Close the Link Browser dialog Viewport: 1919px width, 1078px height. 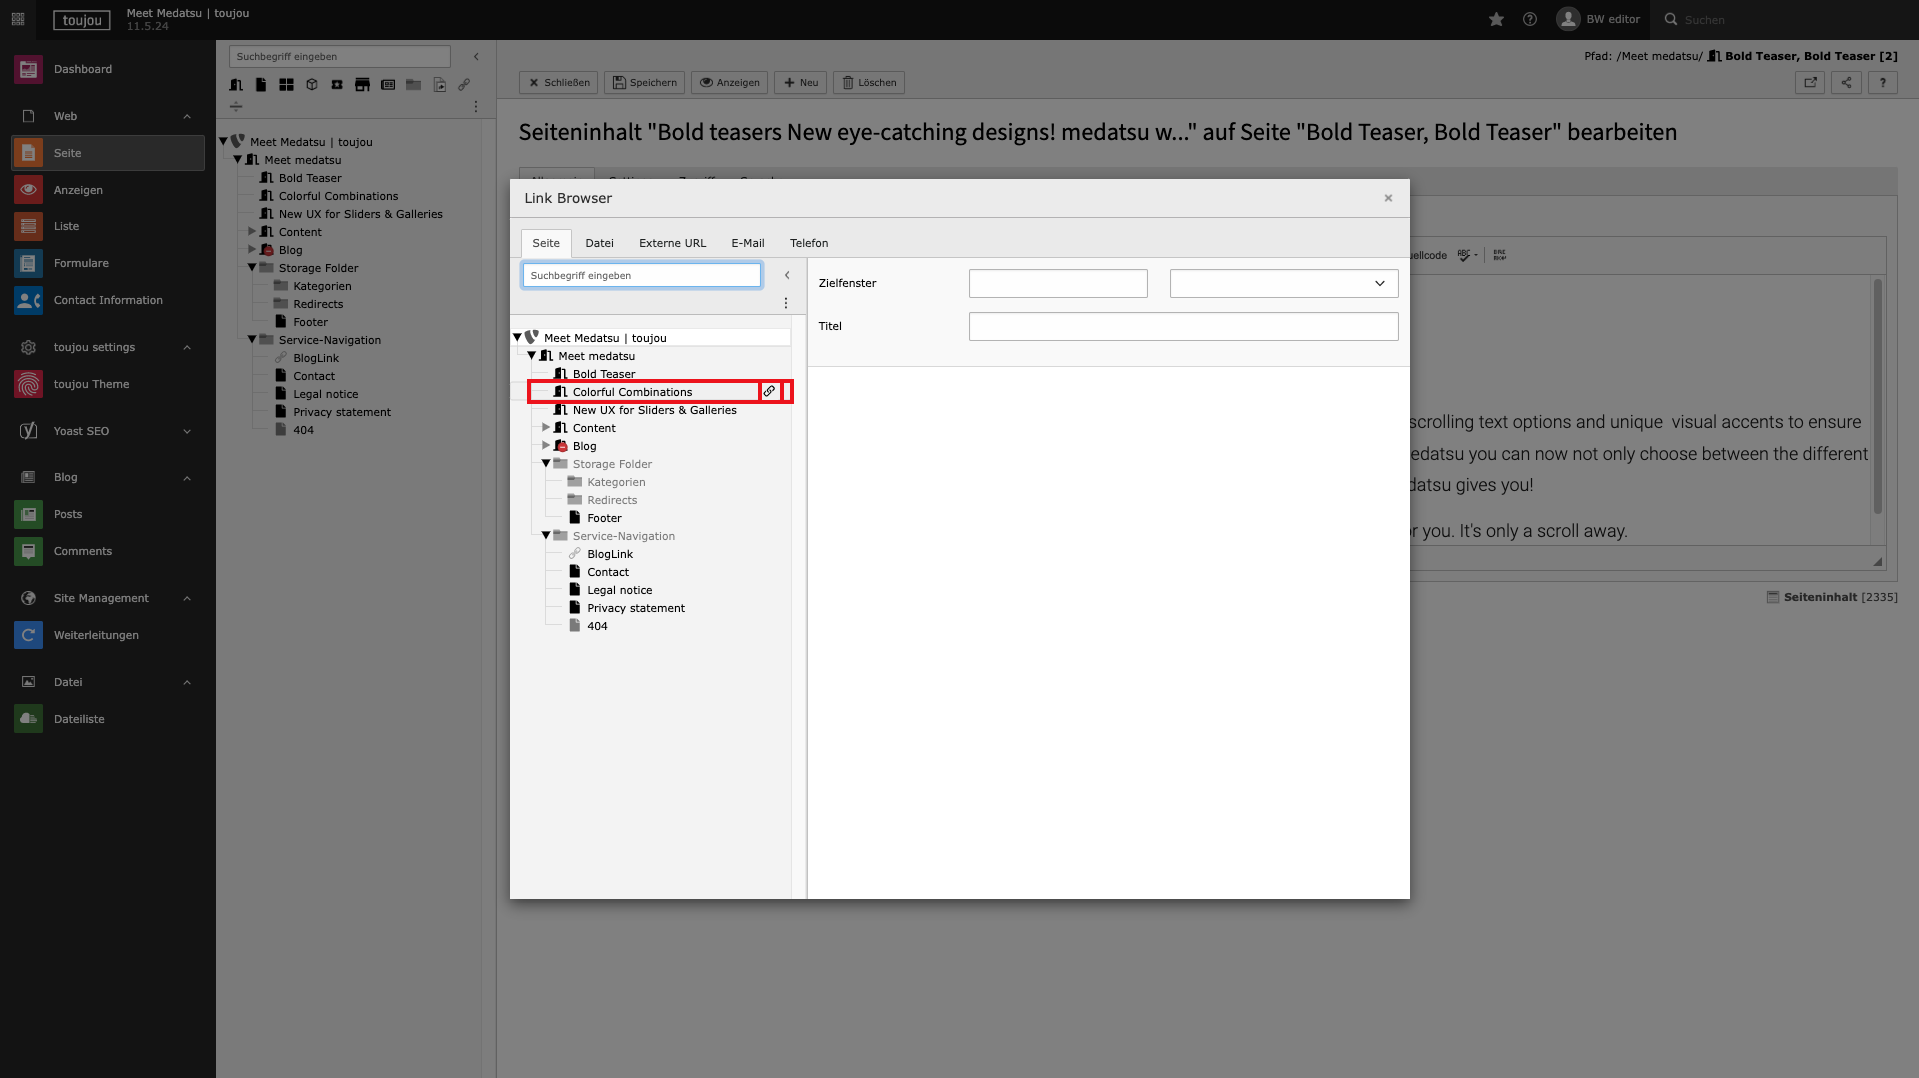pos(1387,198)
